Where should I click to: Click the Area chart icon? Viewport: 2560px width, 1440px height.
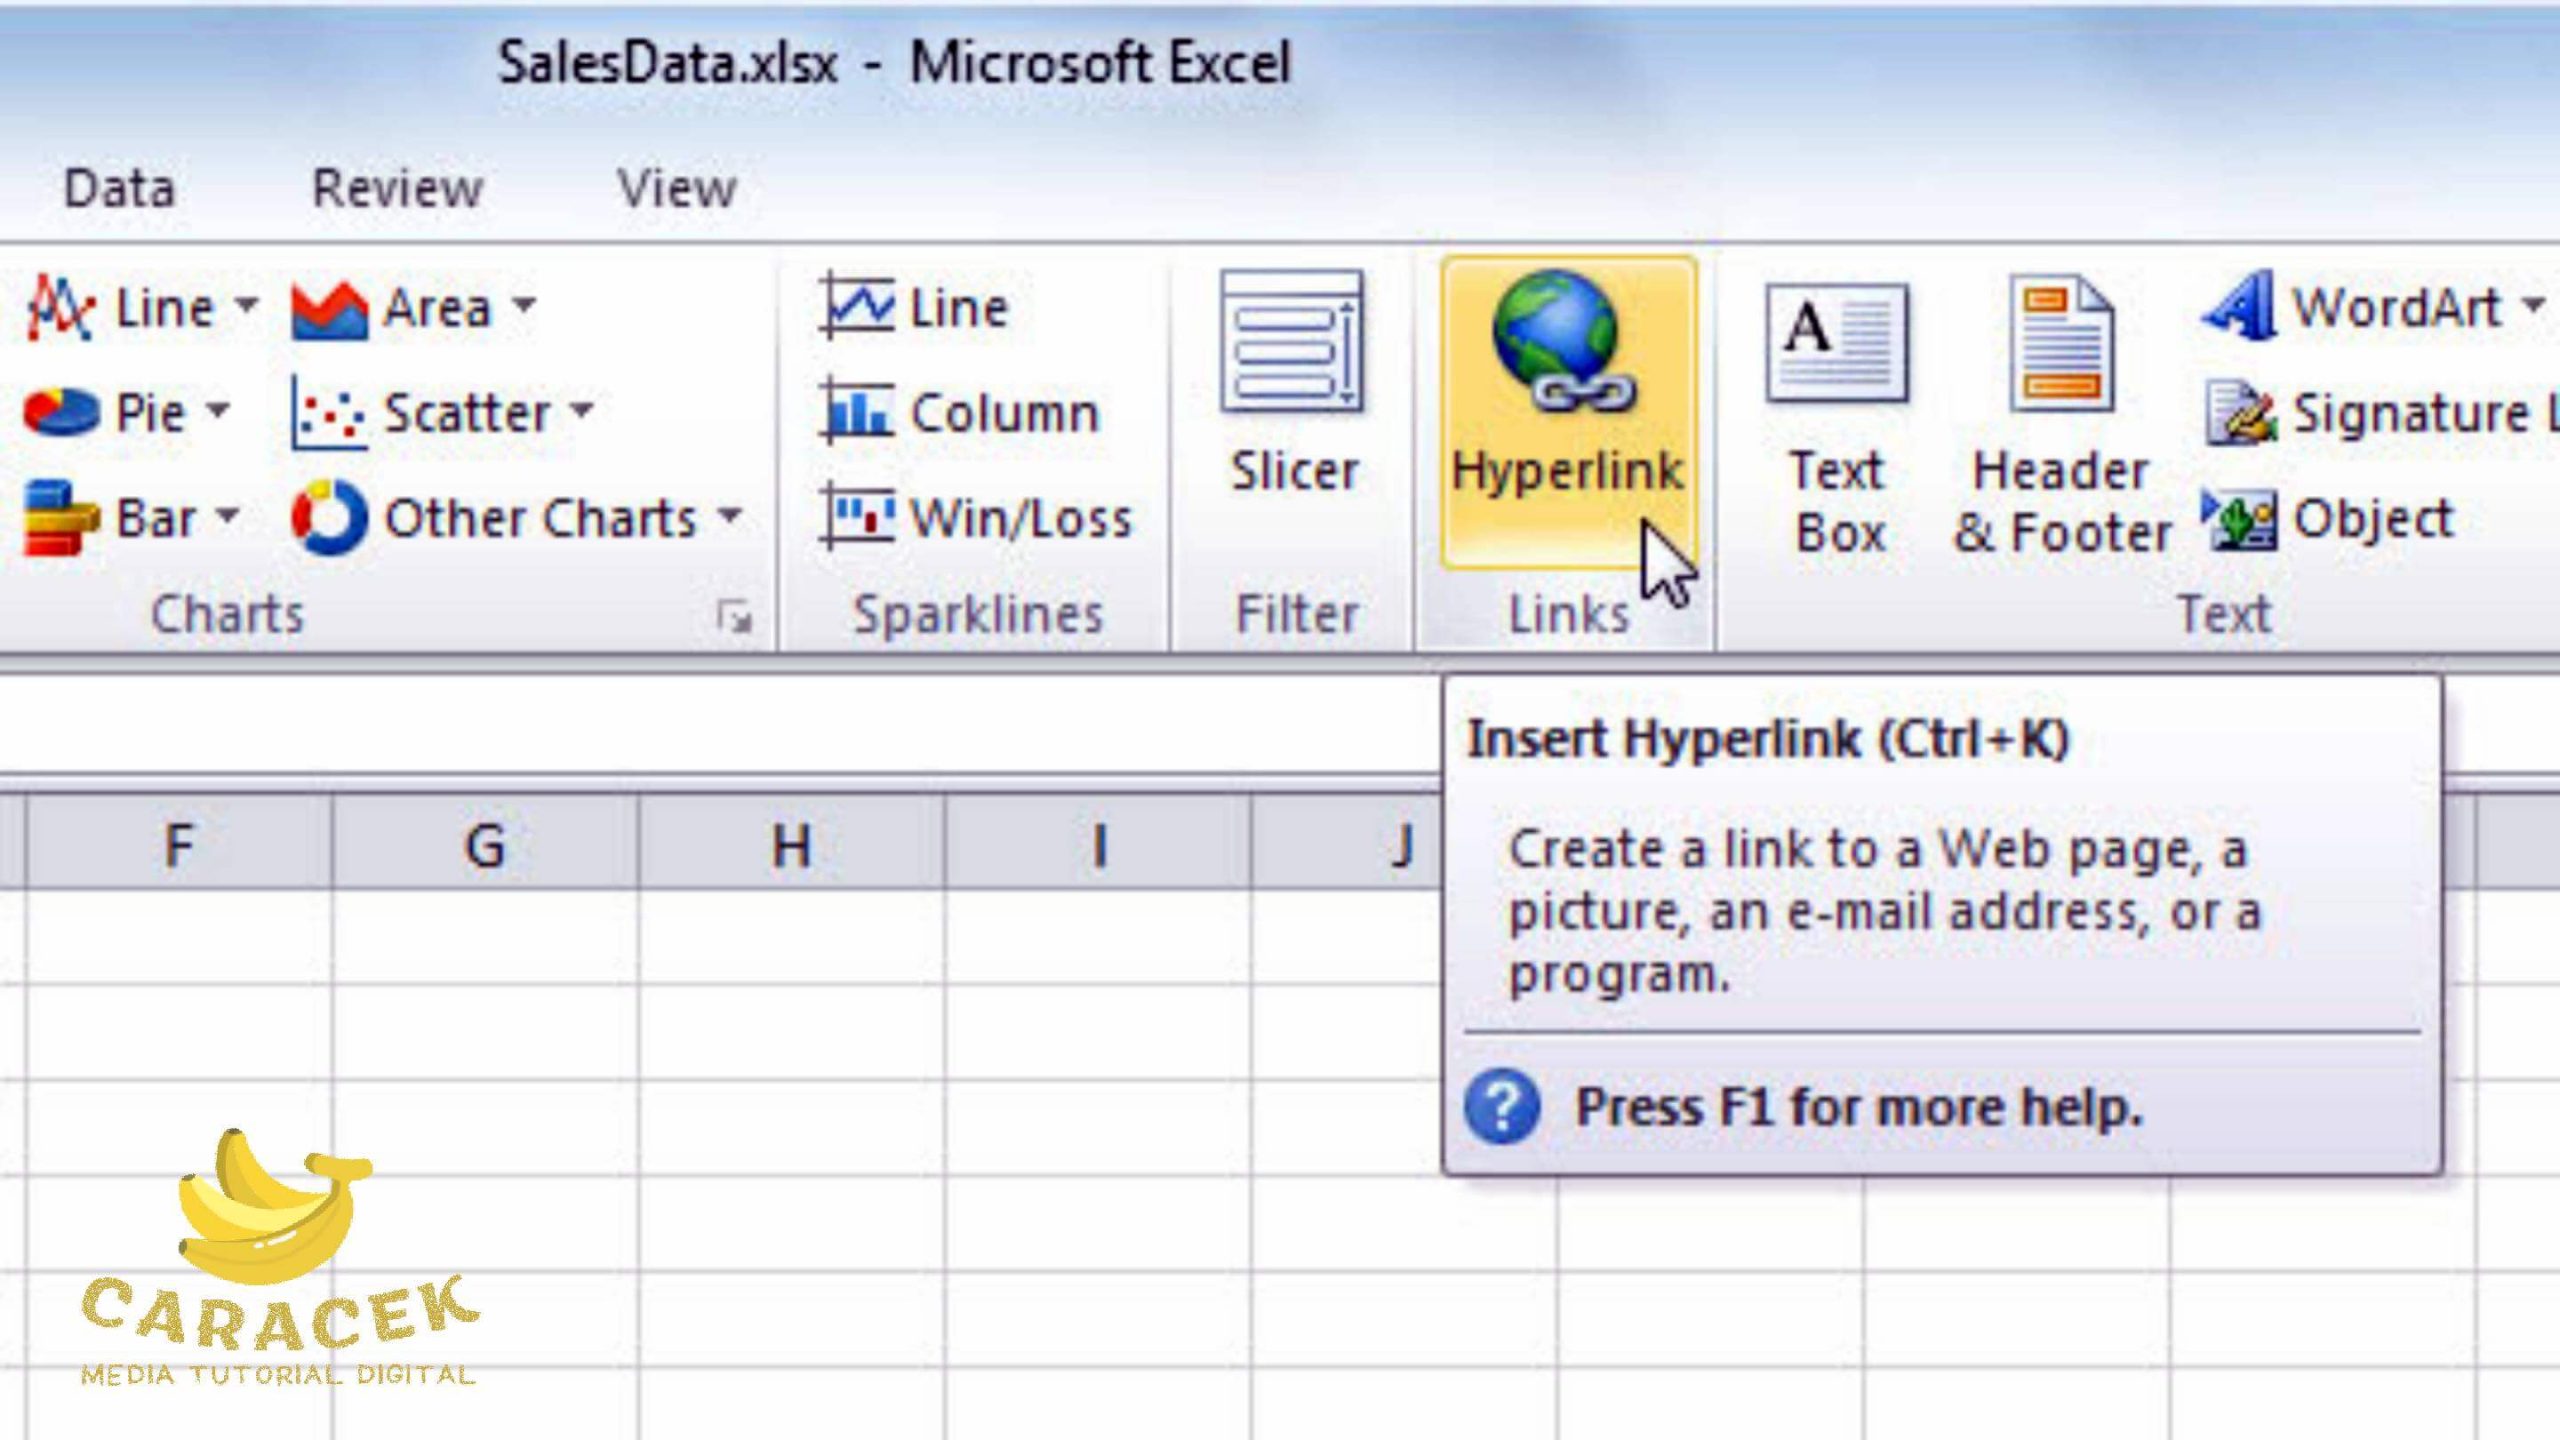coord(328,309)
